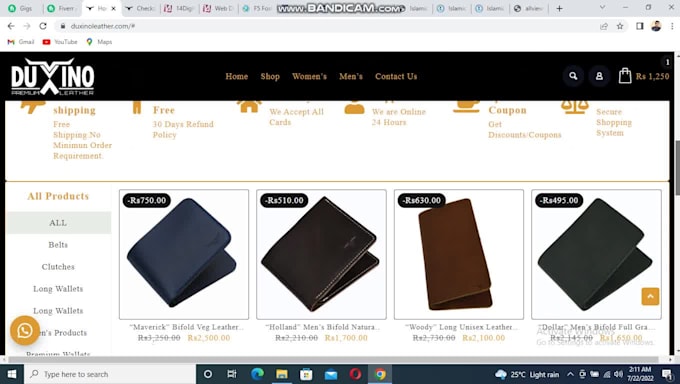Go to Home in site navigation
The image size is (680, 384).
[x=237, y=76]
